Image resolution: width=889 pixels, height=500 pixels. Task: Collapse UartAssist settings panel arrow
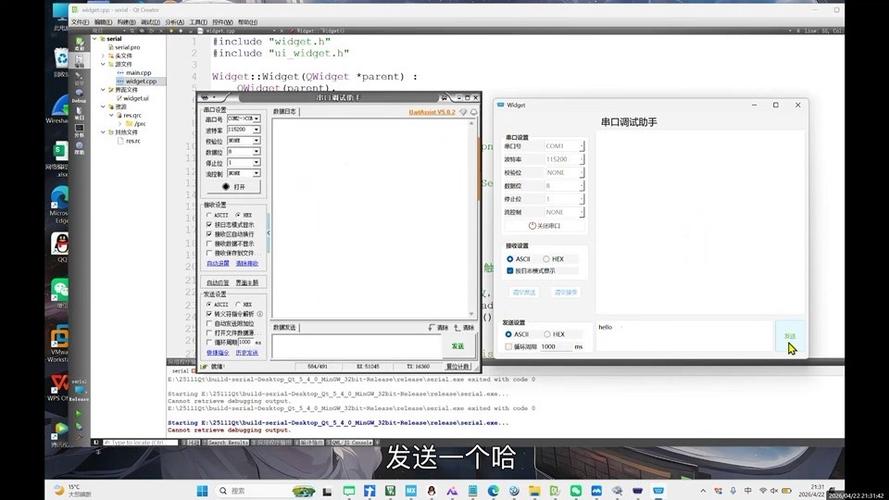click(268, 232)
